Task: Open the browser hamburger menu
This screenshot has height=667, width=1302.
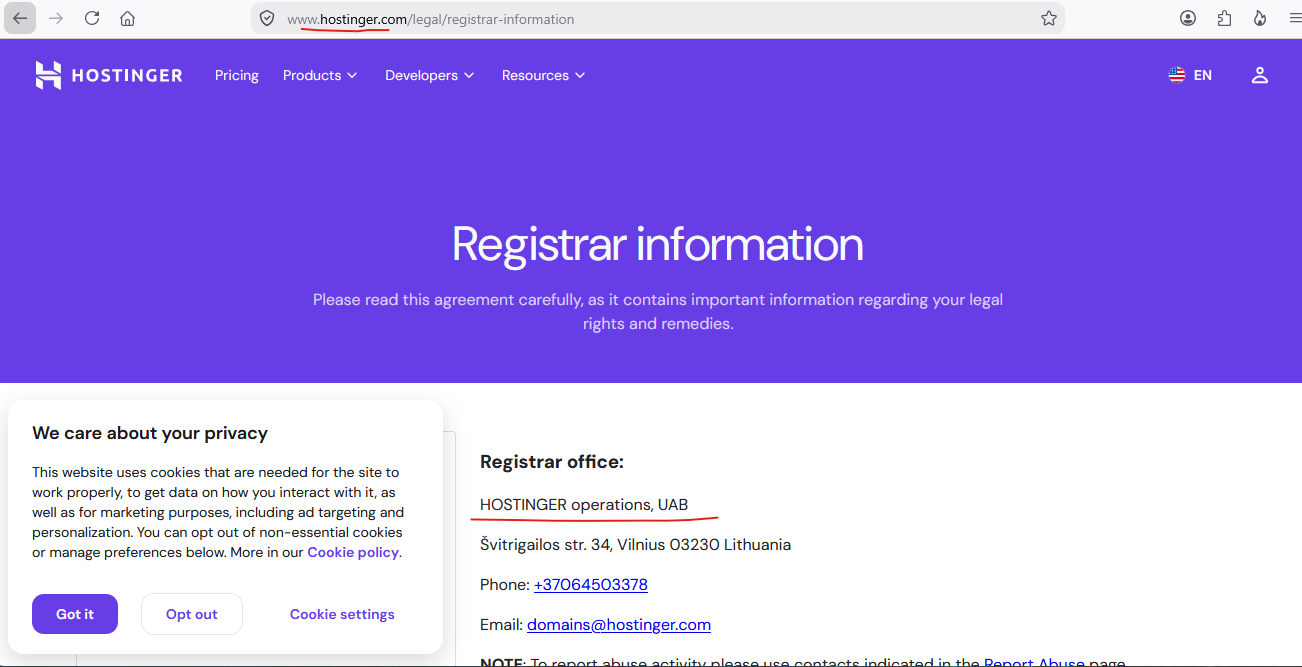Action: (x=1294, y=18)
